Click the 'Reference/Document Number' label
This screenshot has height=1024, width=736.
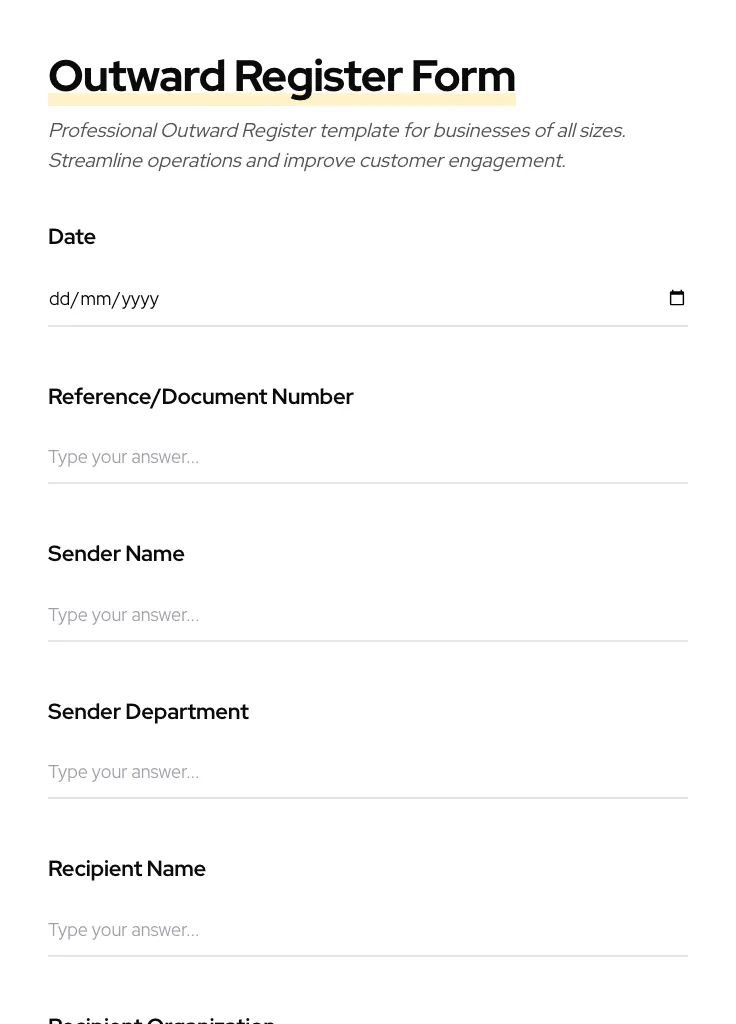coord(200,397)
